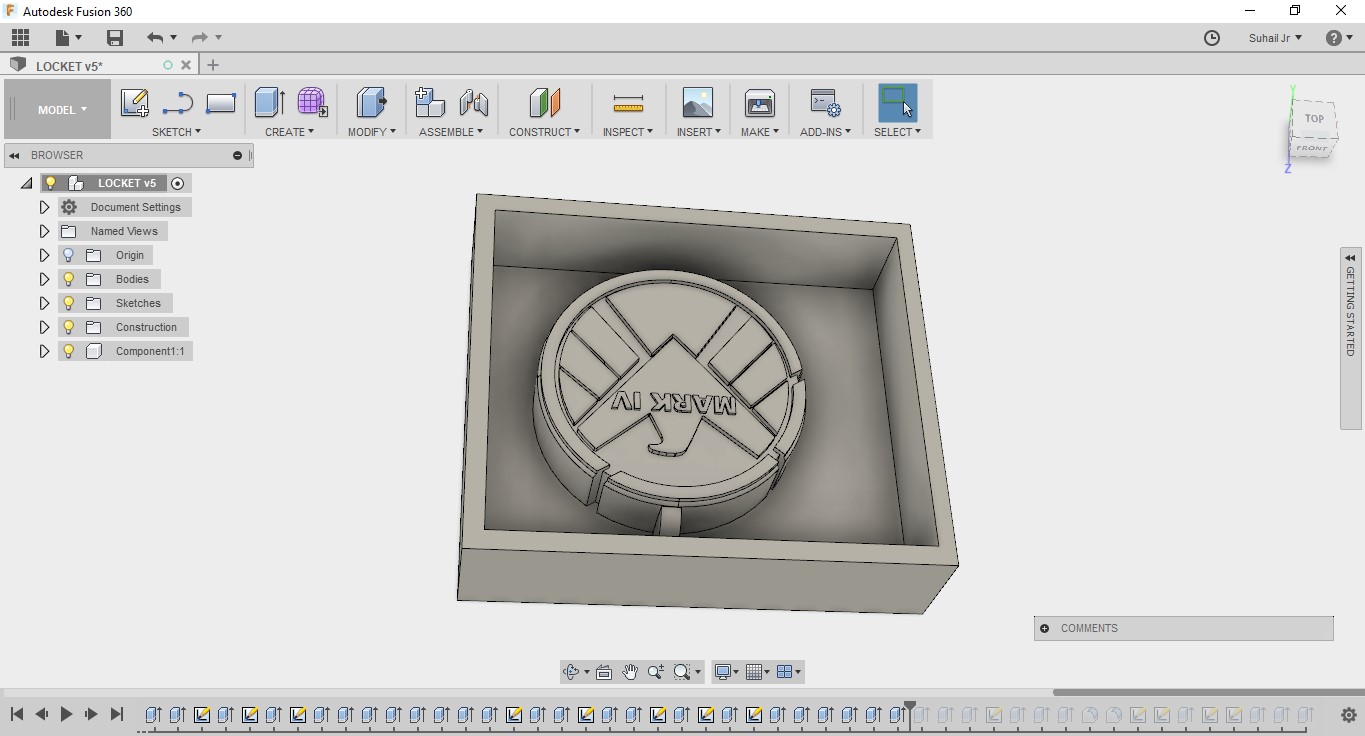Expand the Construction folder node
This screenshot has width=1365, height=736.
click(x=44, y=327)
